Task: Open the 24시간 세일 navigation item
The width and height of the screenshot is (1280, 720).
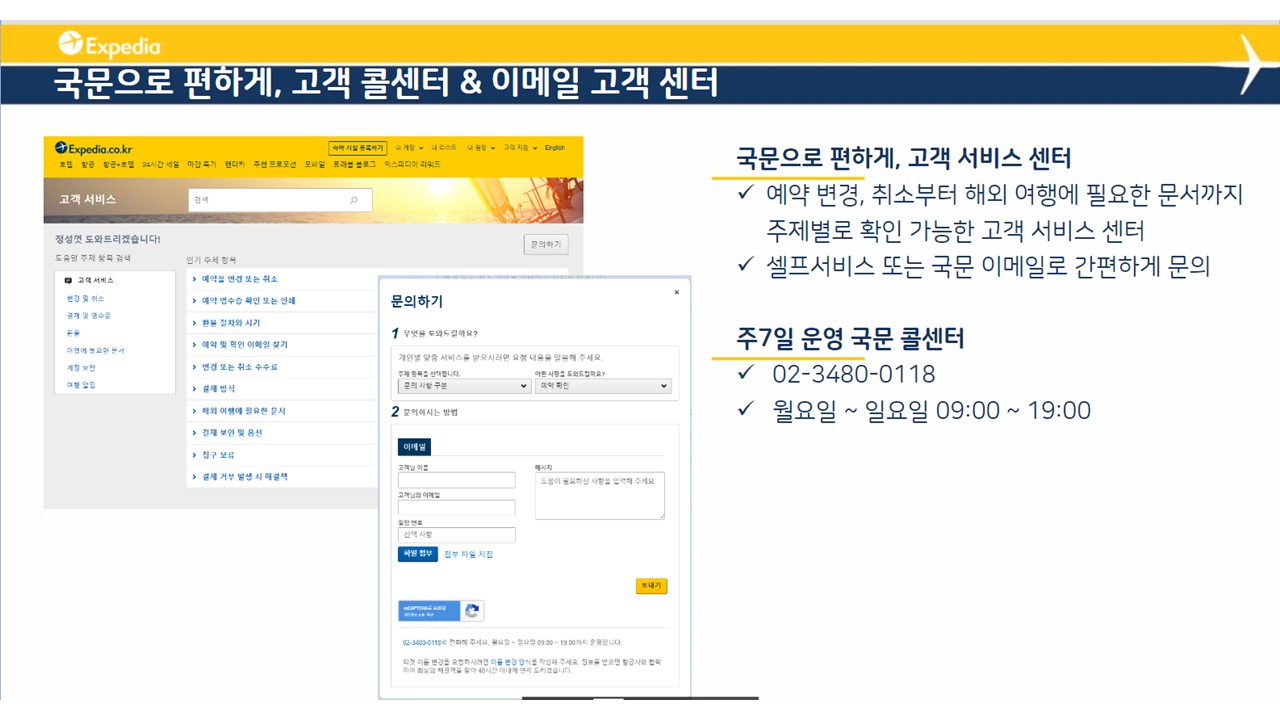Action: tap(161, 164)
